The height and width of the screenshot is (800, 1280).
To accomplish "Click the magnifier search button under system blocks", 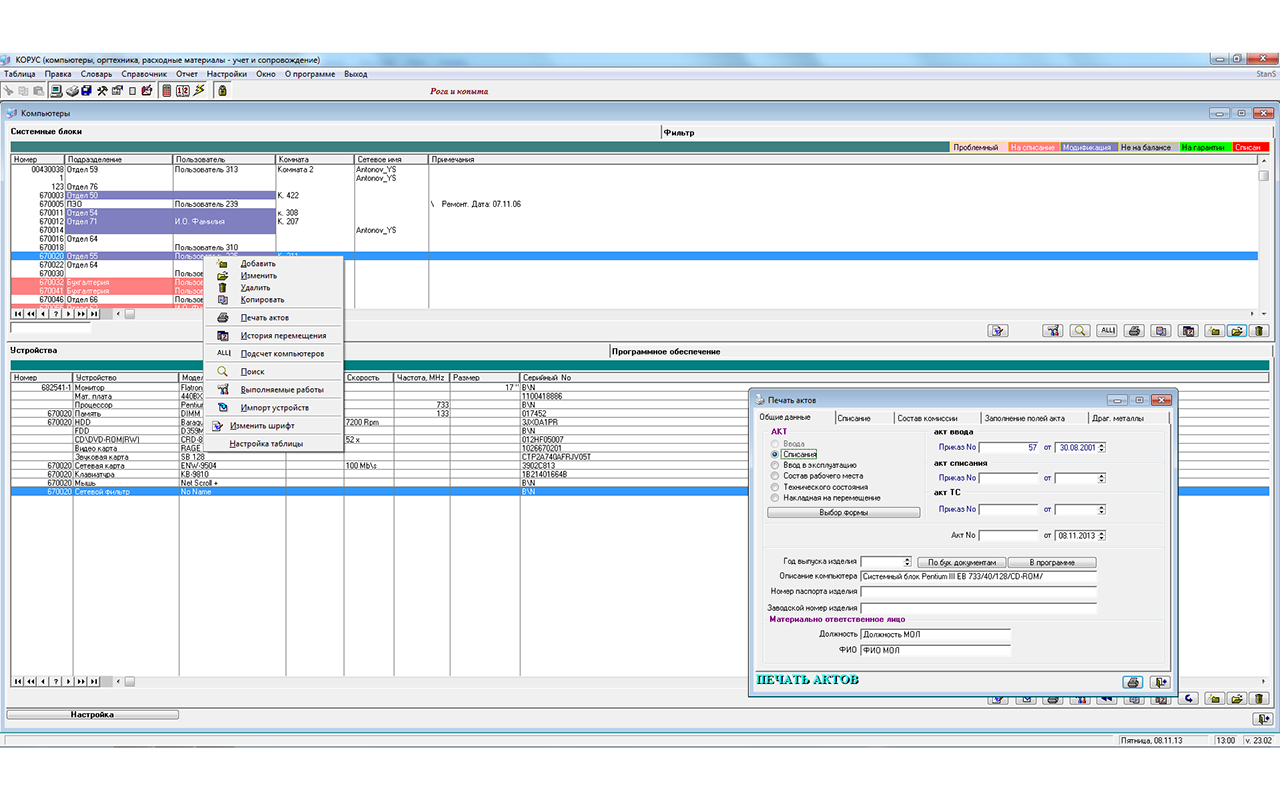I will click(x=1080, y=330).
